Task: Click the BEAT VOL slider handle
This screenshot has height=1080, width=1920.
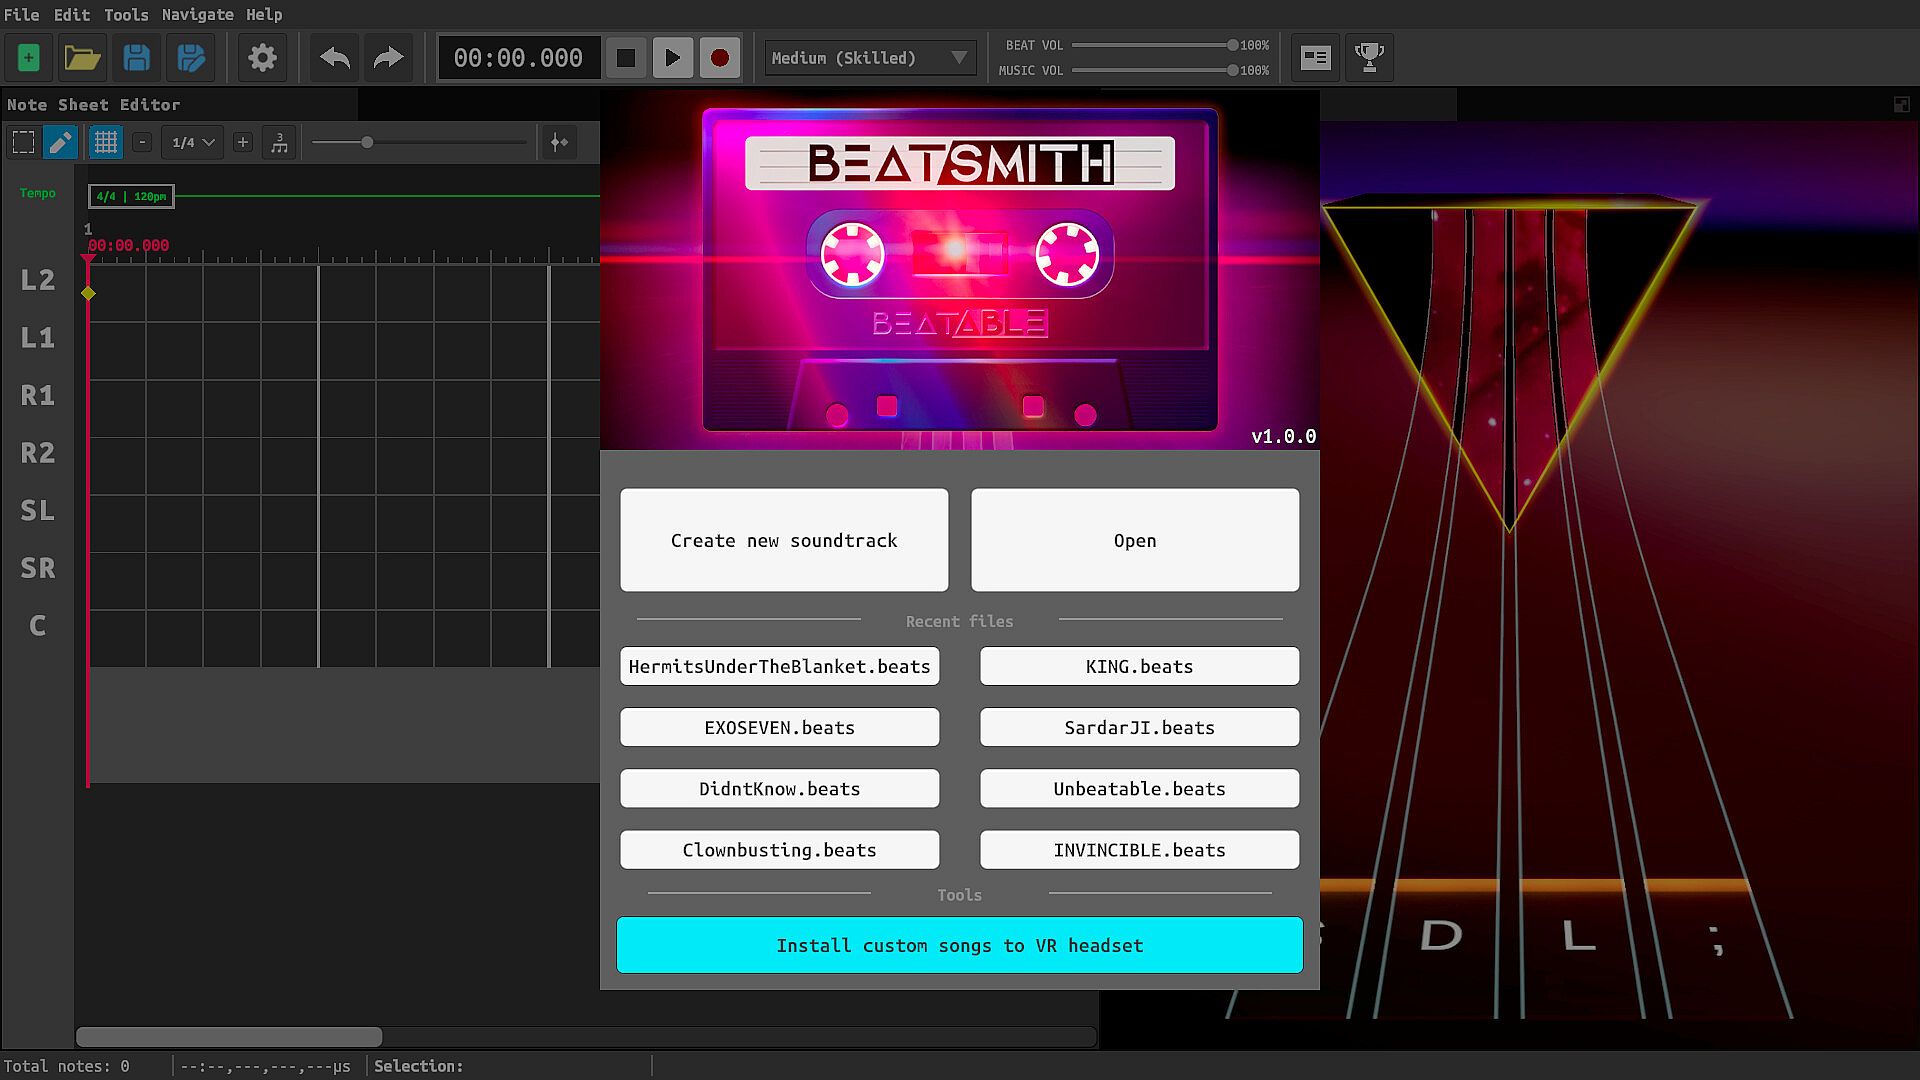Action: click(1232, 46)
